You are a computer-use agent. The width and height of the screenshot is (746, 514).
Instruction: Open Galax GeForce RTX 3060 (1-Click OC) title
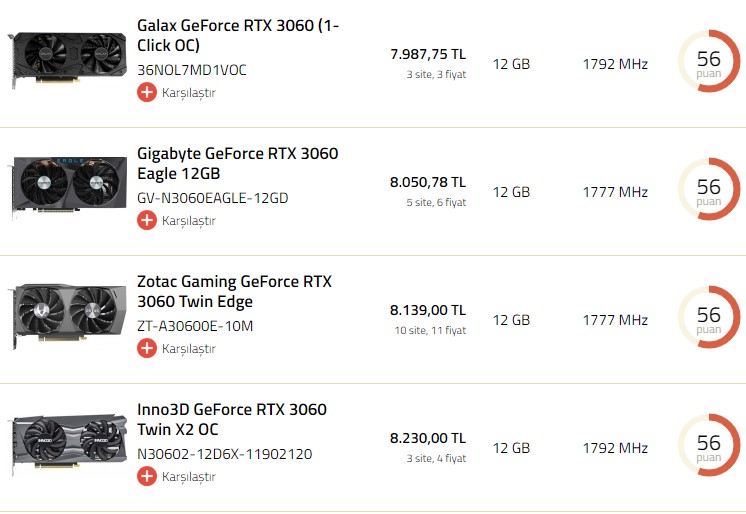(x=238, y=35)
